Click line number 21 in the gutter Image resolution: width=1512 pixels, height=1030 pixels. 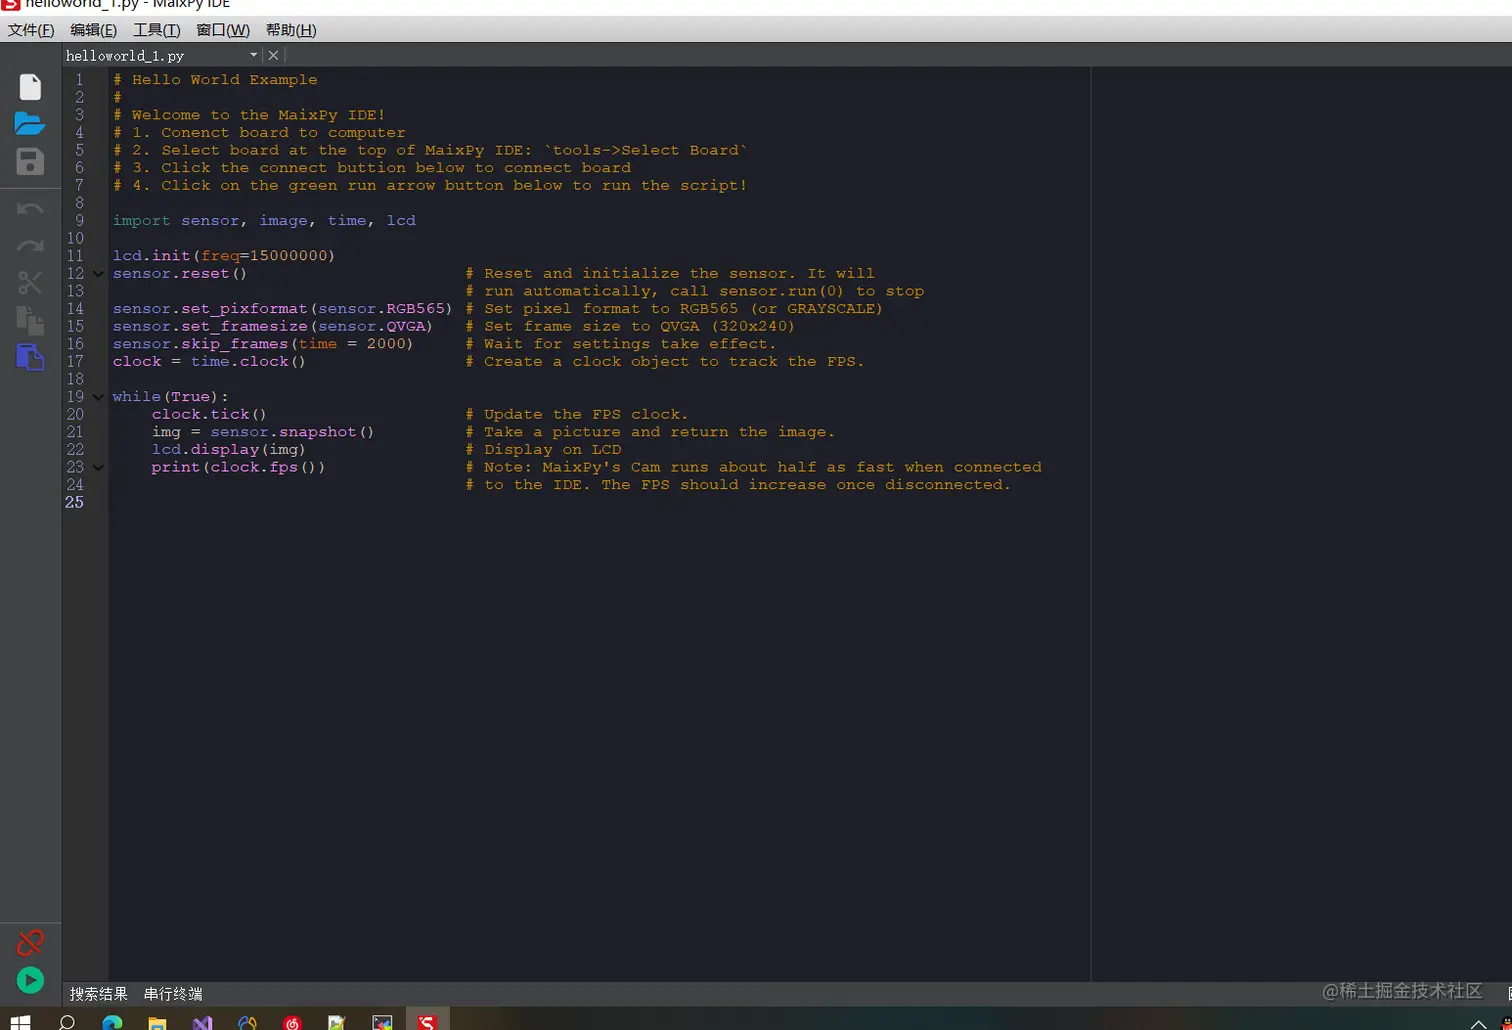75,432
